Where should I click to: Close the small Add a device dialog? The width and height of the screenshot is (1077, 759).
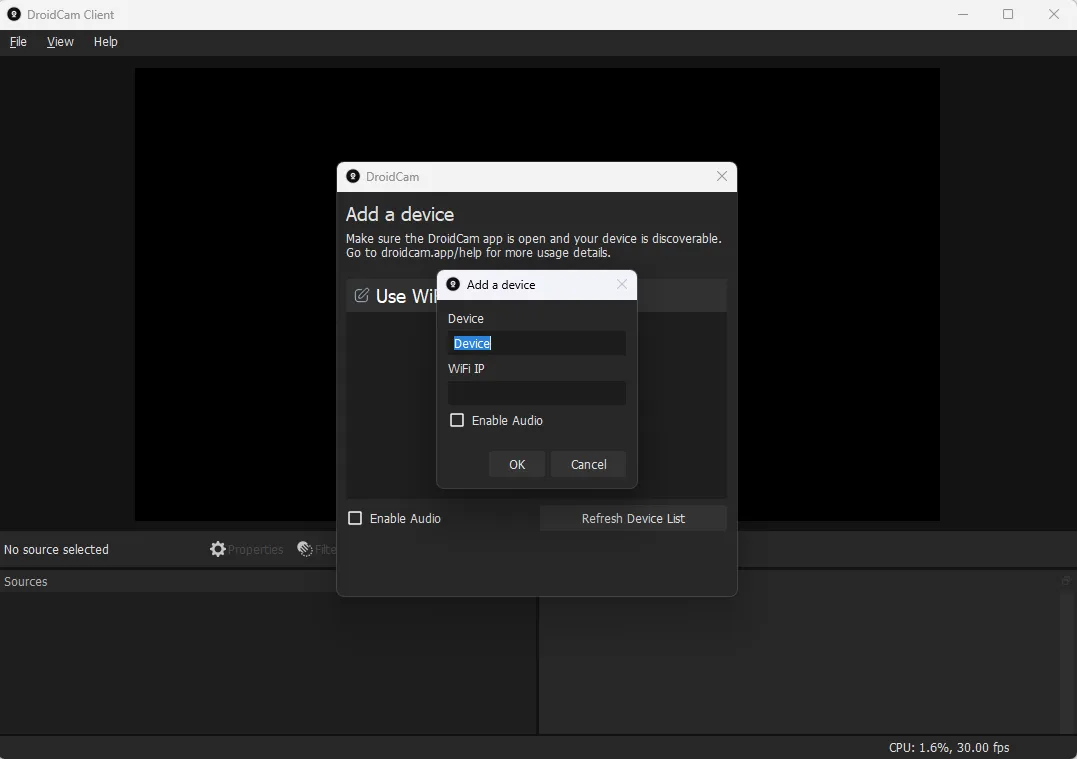[x=622, y=284]
